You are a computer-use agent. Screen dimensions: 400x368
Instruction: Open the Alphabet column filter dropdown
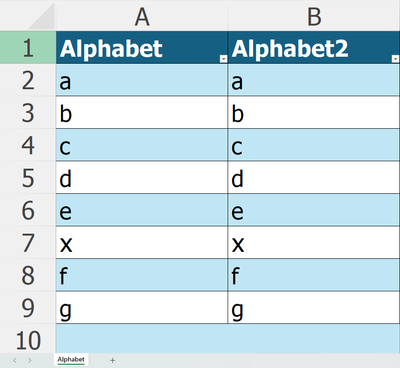click(223, 59)
